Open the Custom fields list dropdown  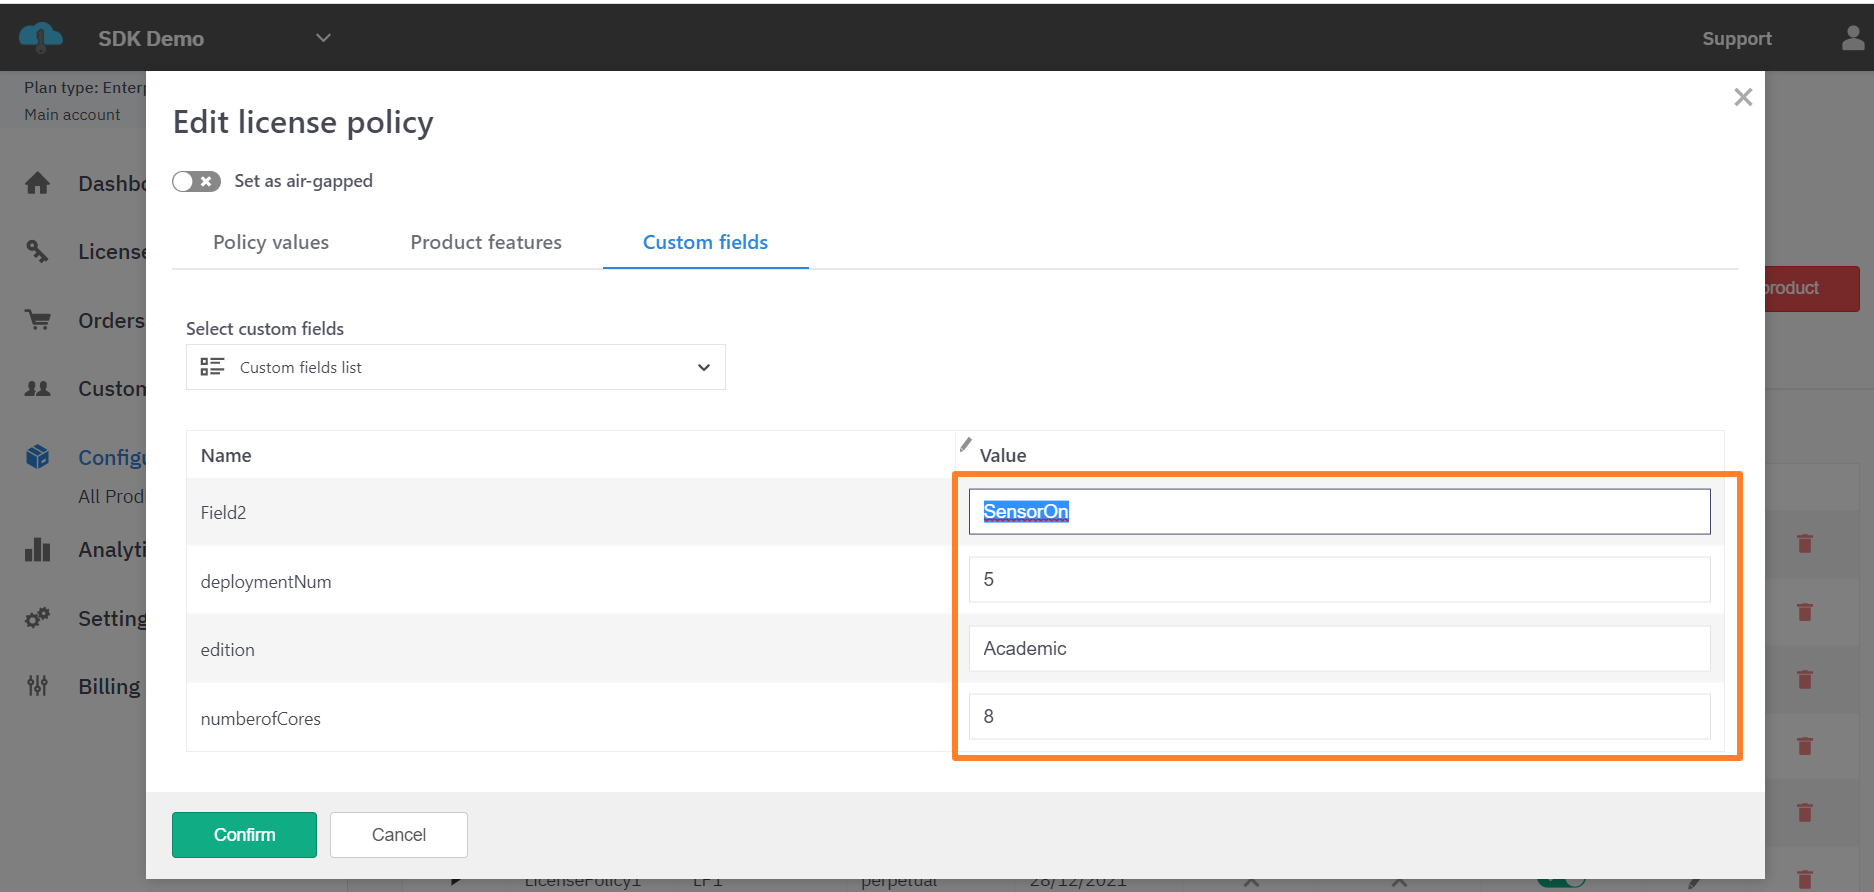click(455, 367)
